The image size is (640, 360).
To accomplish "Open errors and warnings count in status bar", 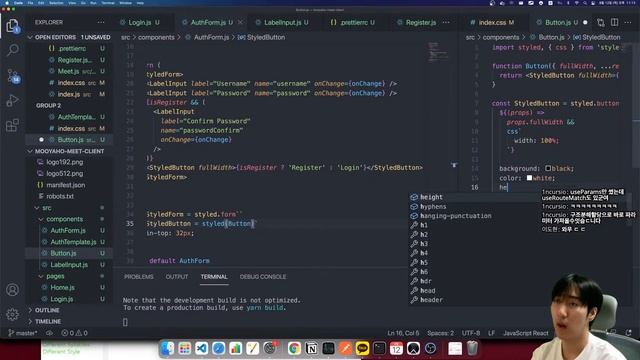I will click(x=74, y=333).
